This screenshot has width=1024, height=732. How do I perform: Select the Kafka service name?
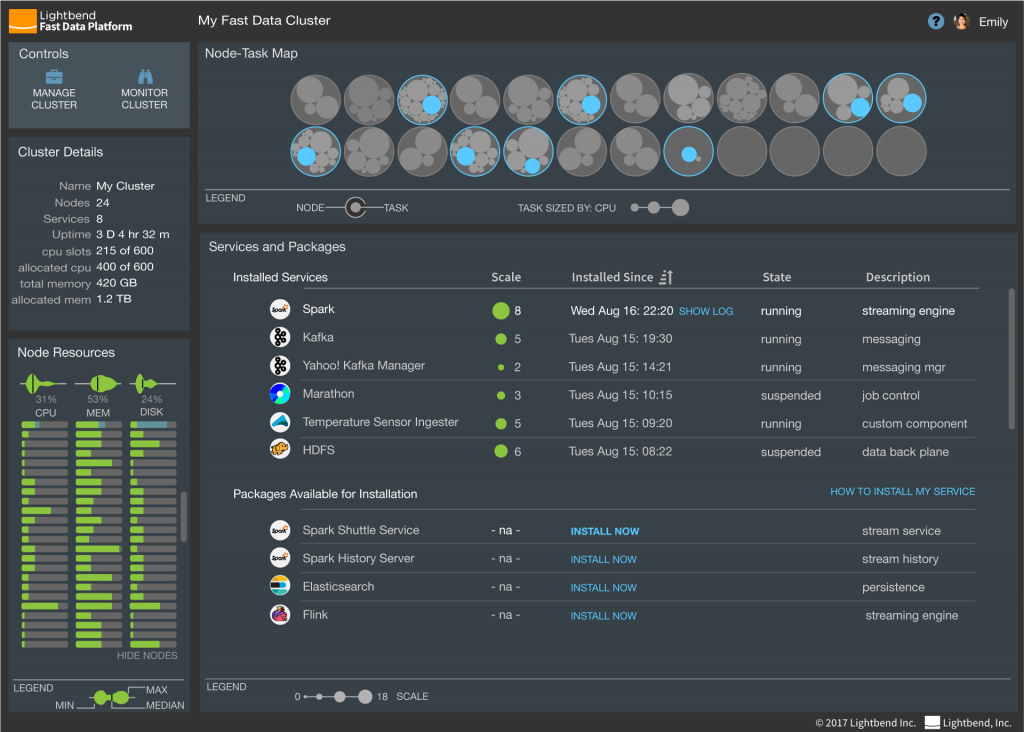(318, 338)
